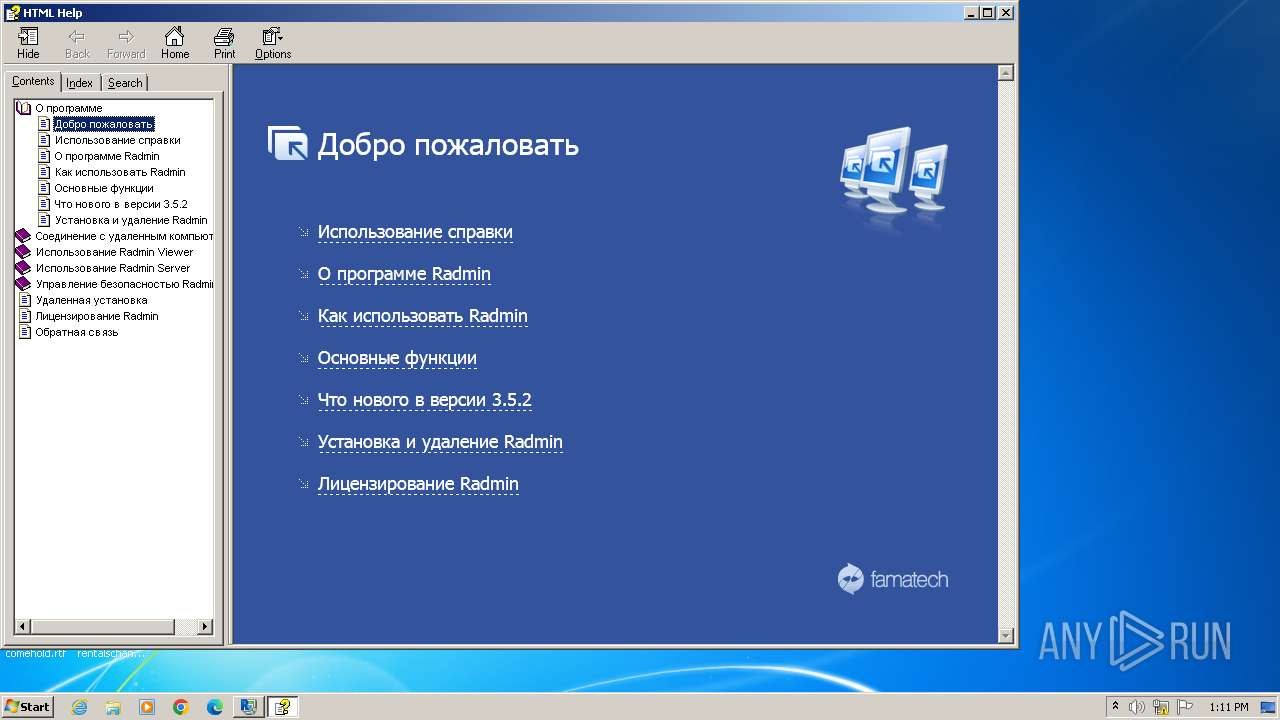Click tree horizontal scroll right arrow

coord(205,627)
